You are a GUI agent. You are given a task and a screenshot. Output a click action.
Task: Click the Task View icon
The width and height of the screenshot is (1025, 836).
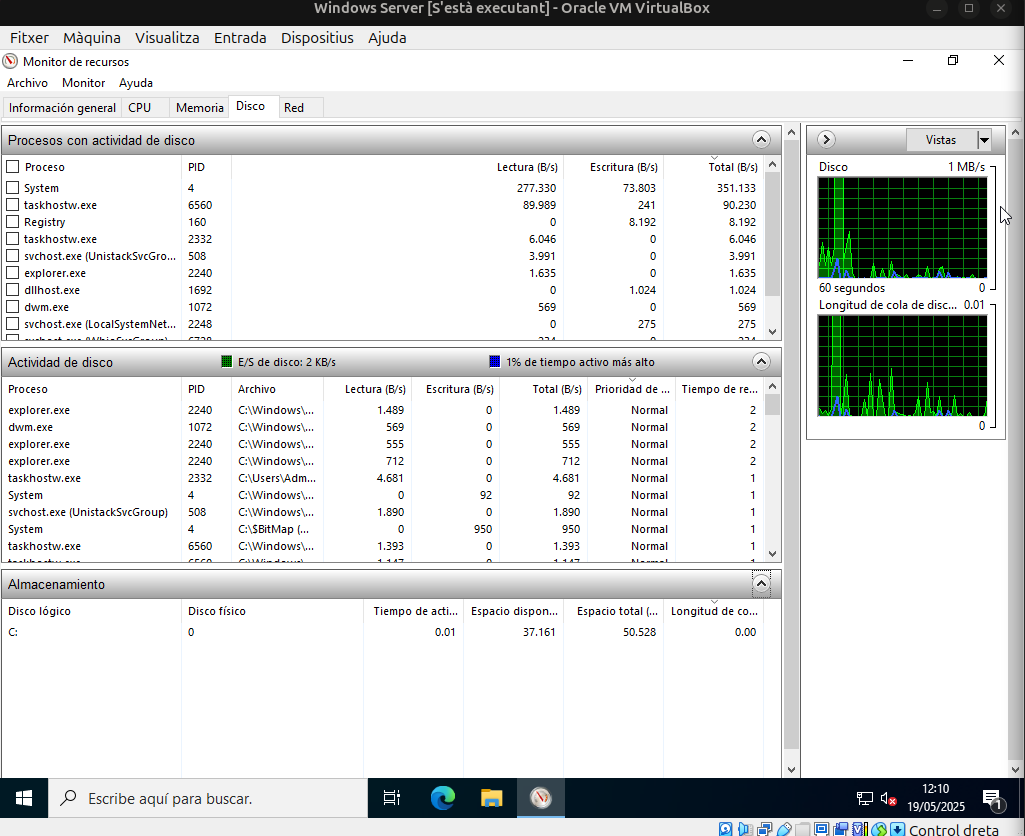point(391,798)
